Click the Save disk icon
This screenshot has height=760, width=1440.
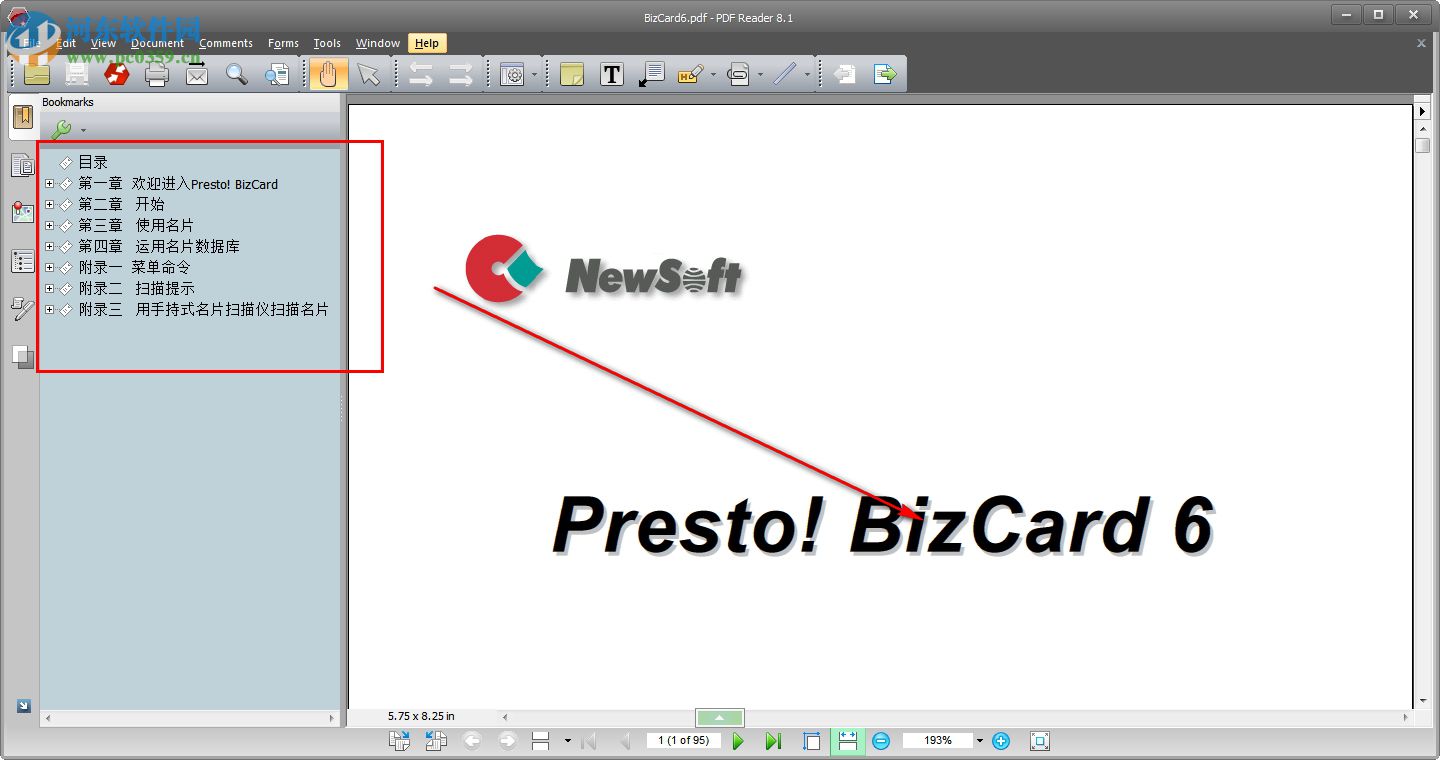point(77,74)
